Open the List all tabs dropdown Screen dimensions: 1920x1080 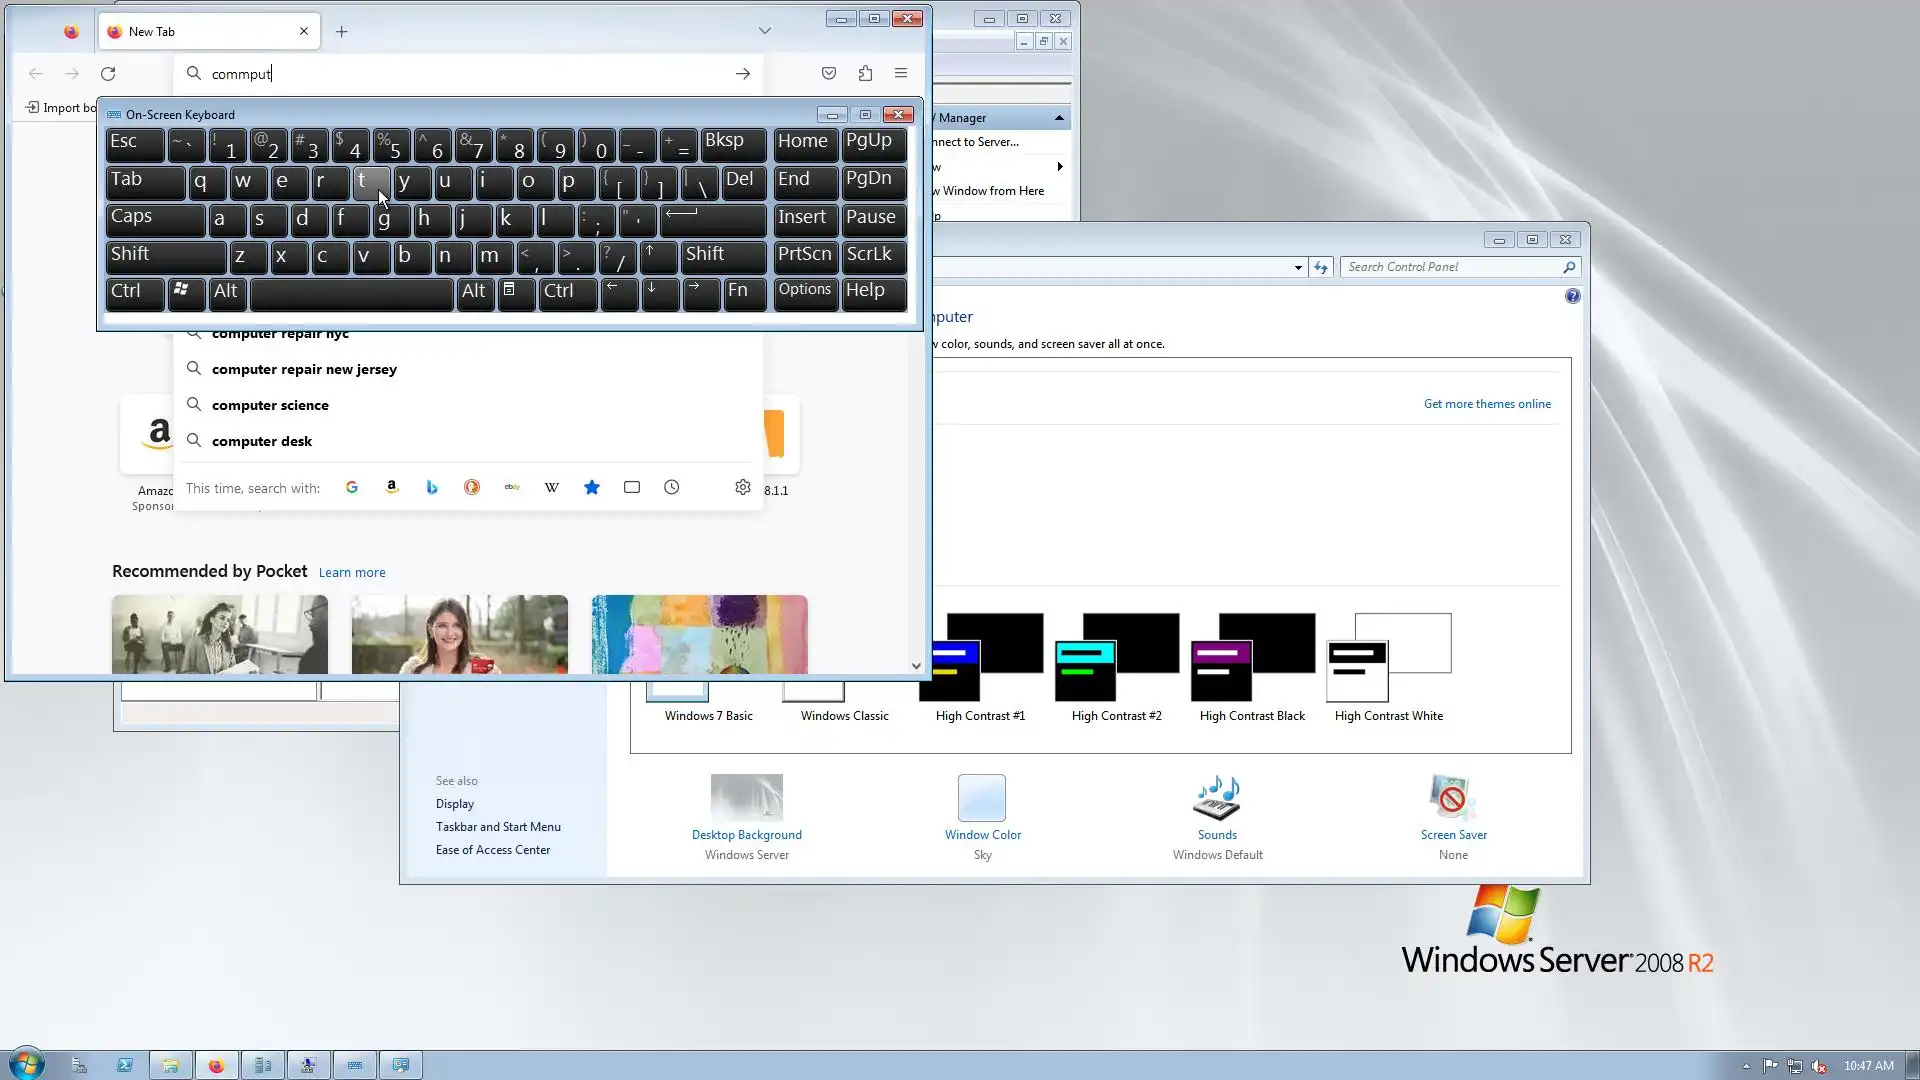[x=765, y=31]
